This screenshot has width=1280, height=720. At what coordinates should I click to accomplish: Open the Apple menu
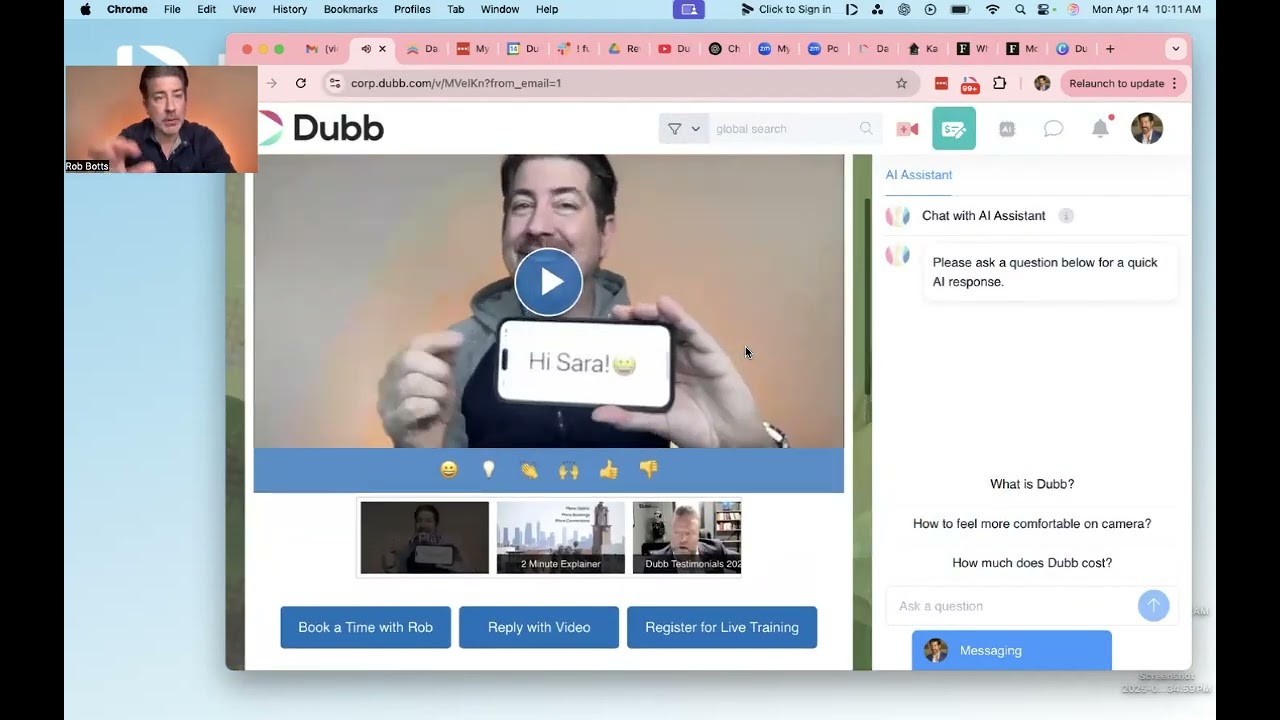(x=85, y=9)
